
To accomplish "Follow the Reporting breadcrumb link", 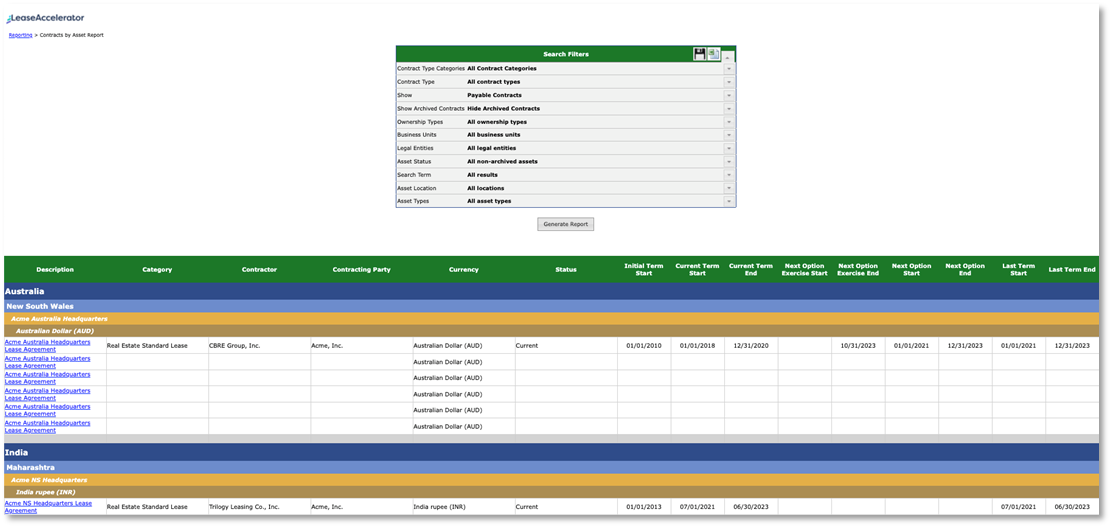I will click(20, 35).
